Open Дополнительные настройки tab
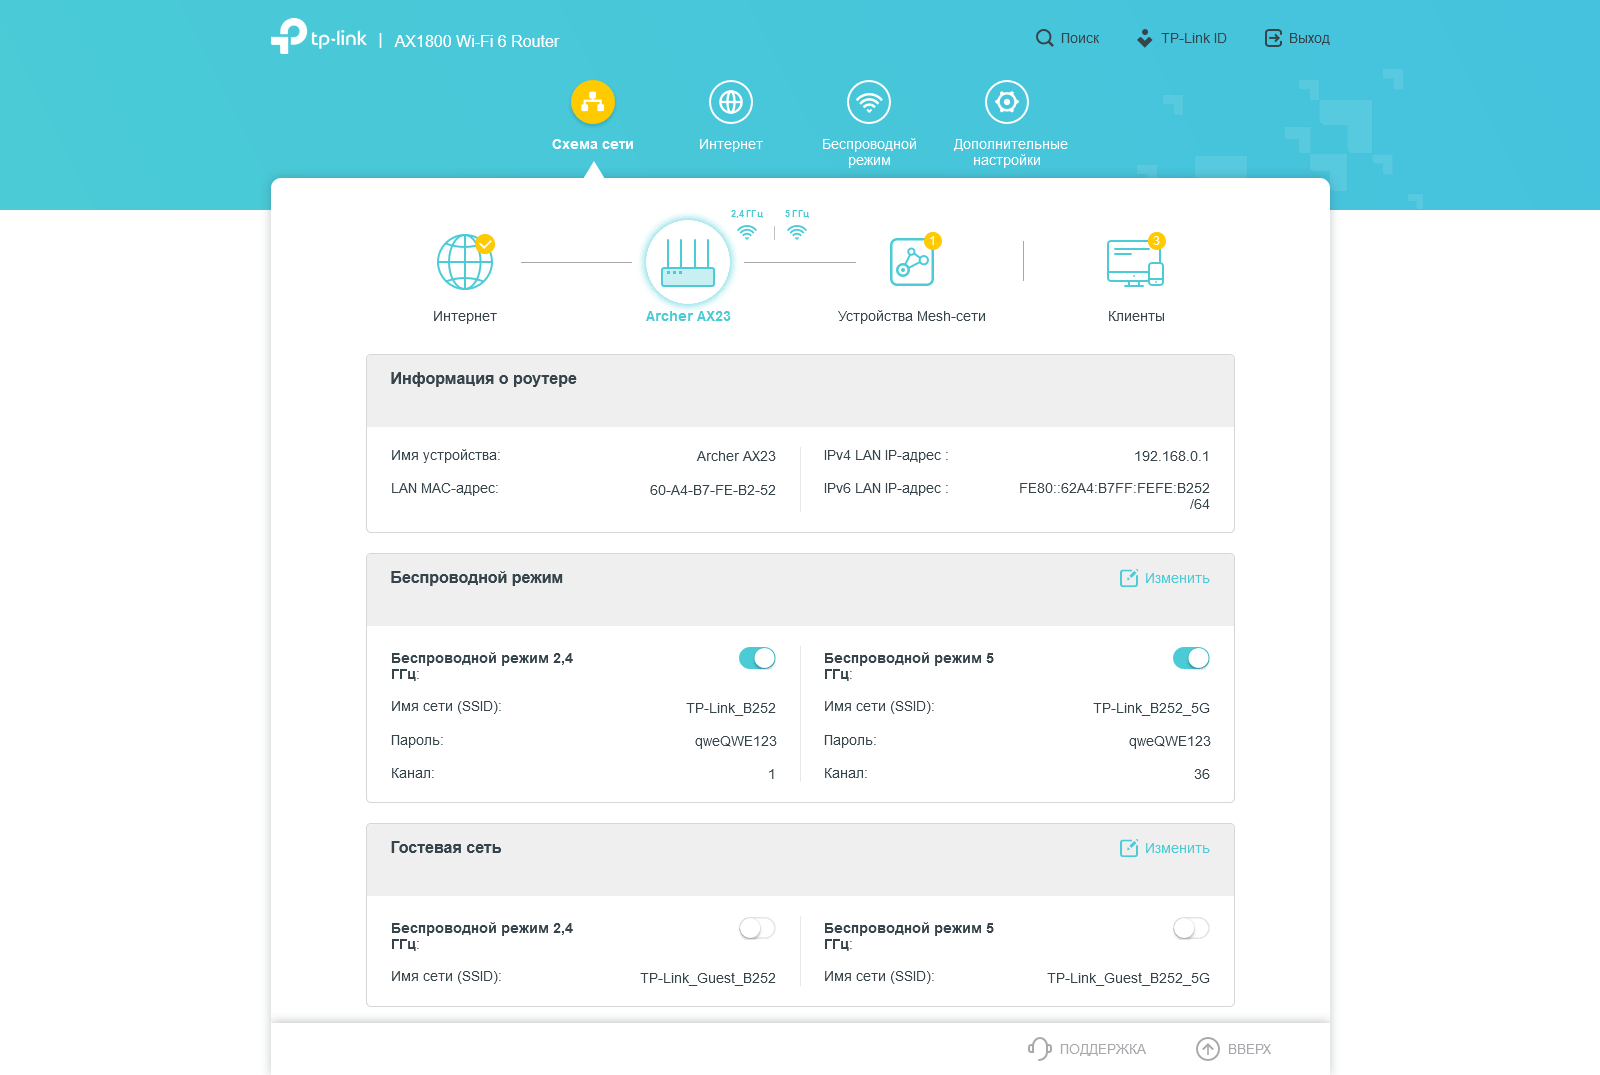 pos(1010,152)
